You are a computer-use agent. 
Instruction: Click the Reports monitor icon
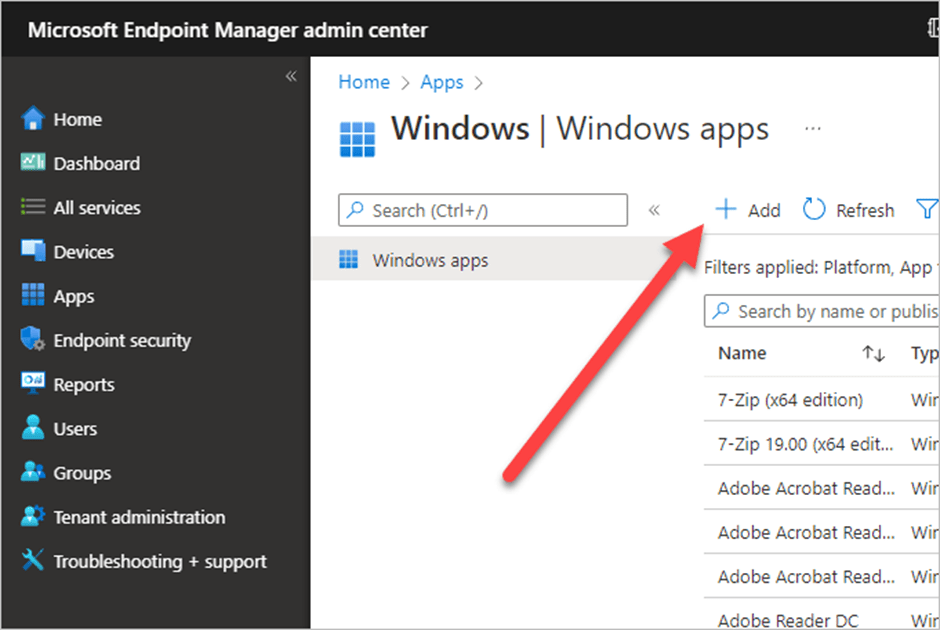click(x=33, y=383)
